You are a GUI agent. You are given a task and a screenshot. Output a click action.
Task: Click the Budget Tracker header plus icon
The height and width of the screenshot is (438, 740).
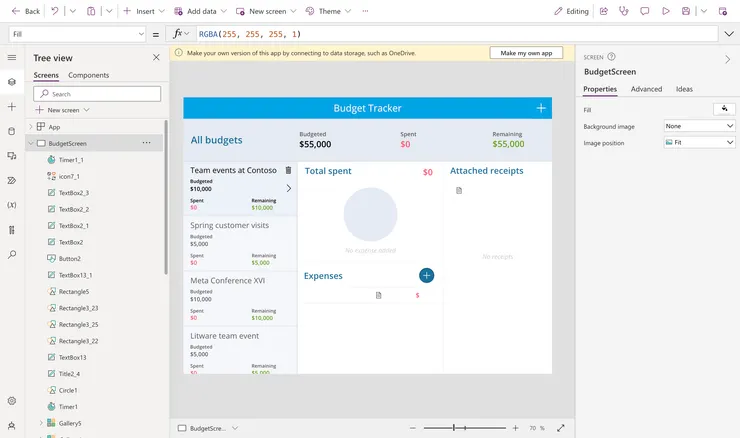pos(541,108)
